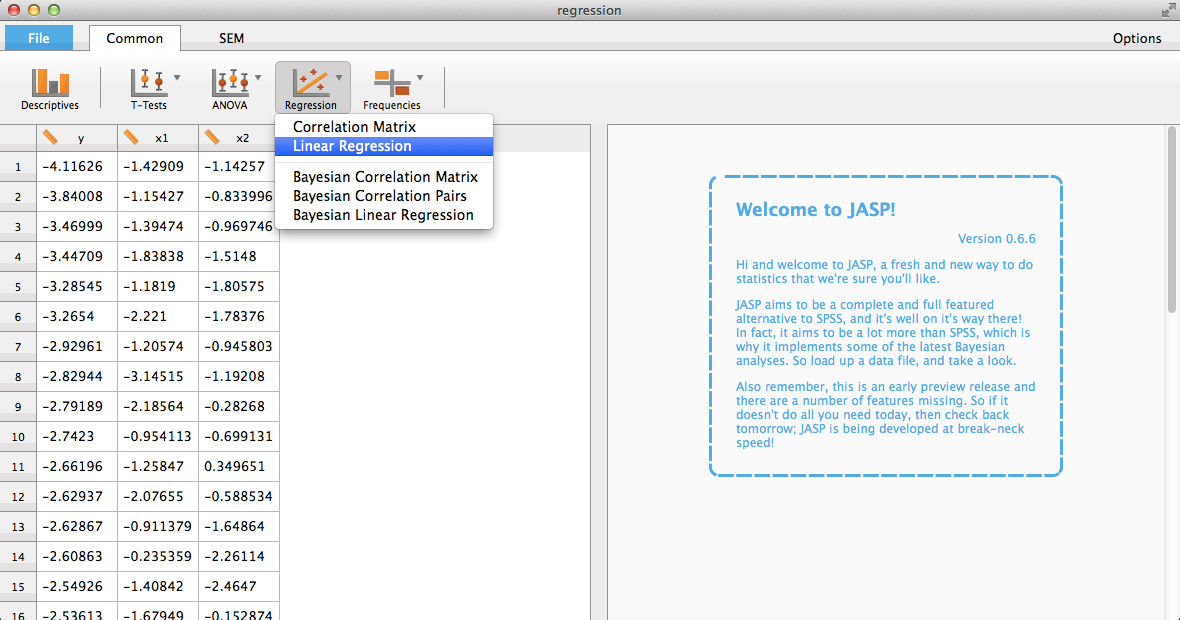
Task: Select row 1 header
Action: tap(18, 166)
